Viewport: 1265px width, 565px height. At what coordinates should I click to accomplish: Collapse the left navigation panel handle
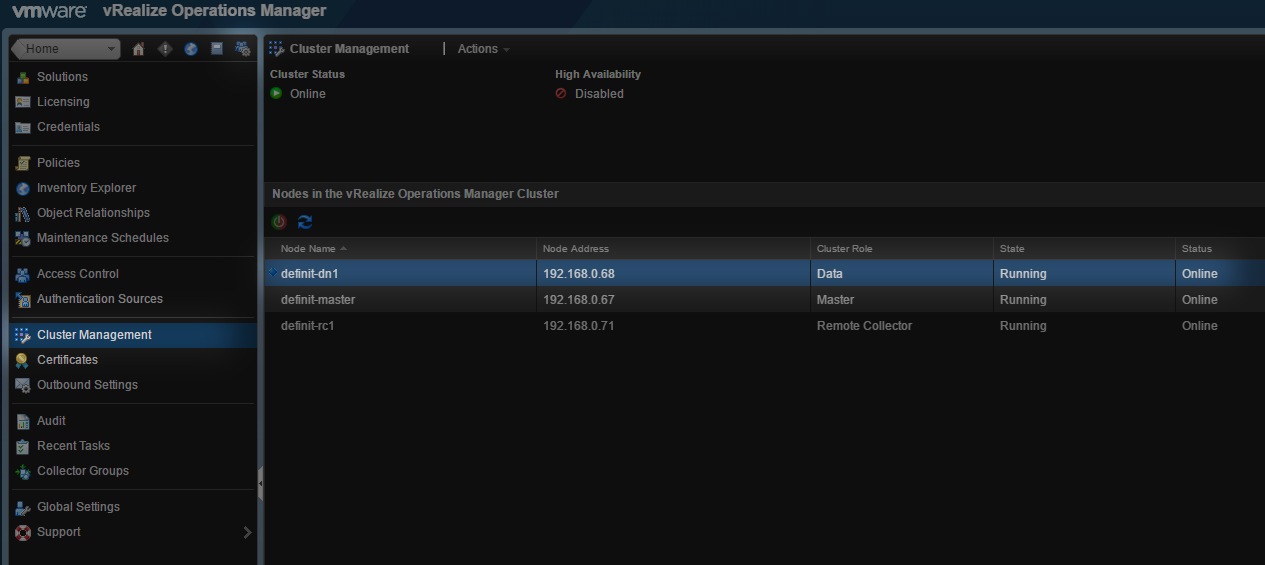click(260, 484)
